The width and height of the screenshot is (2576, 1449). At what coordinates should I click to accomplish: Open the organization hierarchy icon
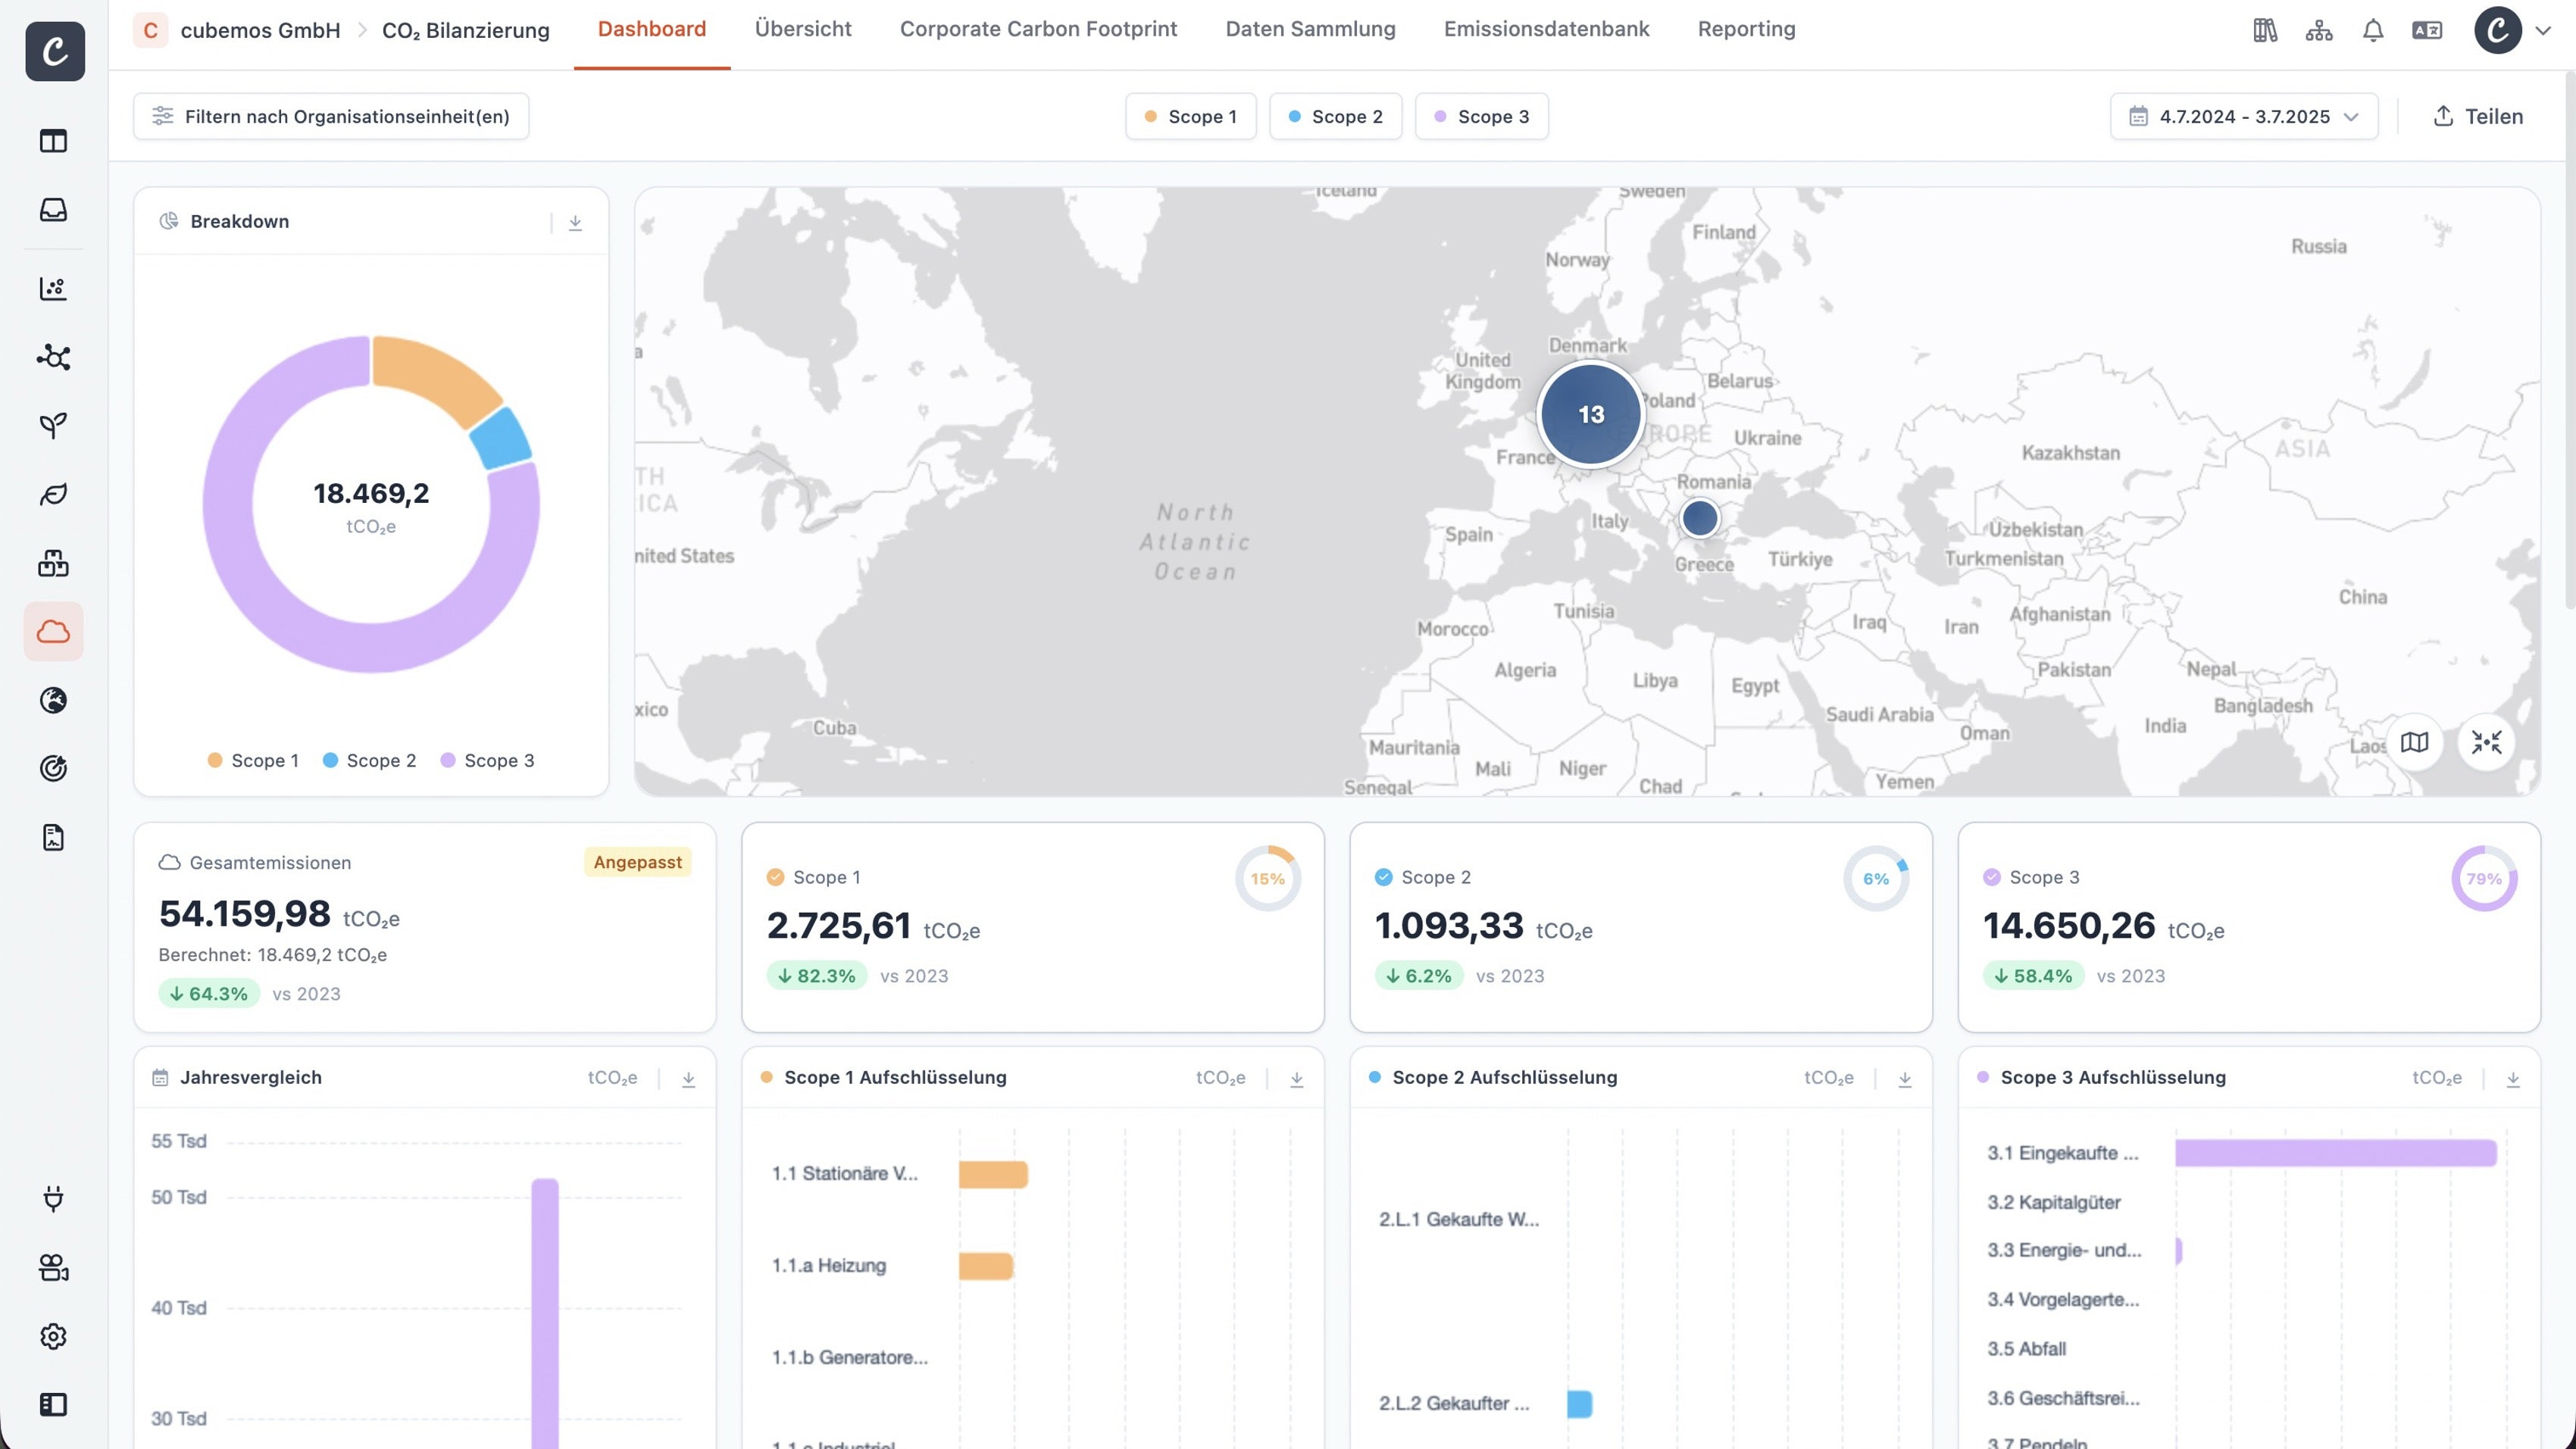[x=2318, y=31]
